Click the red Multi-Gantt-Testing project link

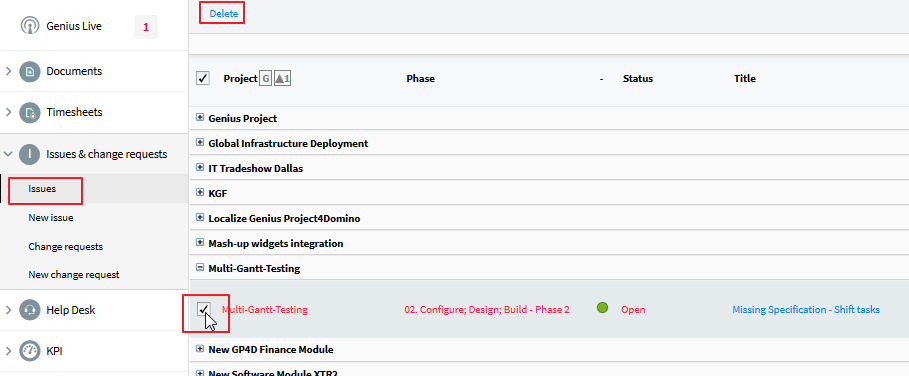click(x=264, y=310)
